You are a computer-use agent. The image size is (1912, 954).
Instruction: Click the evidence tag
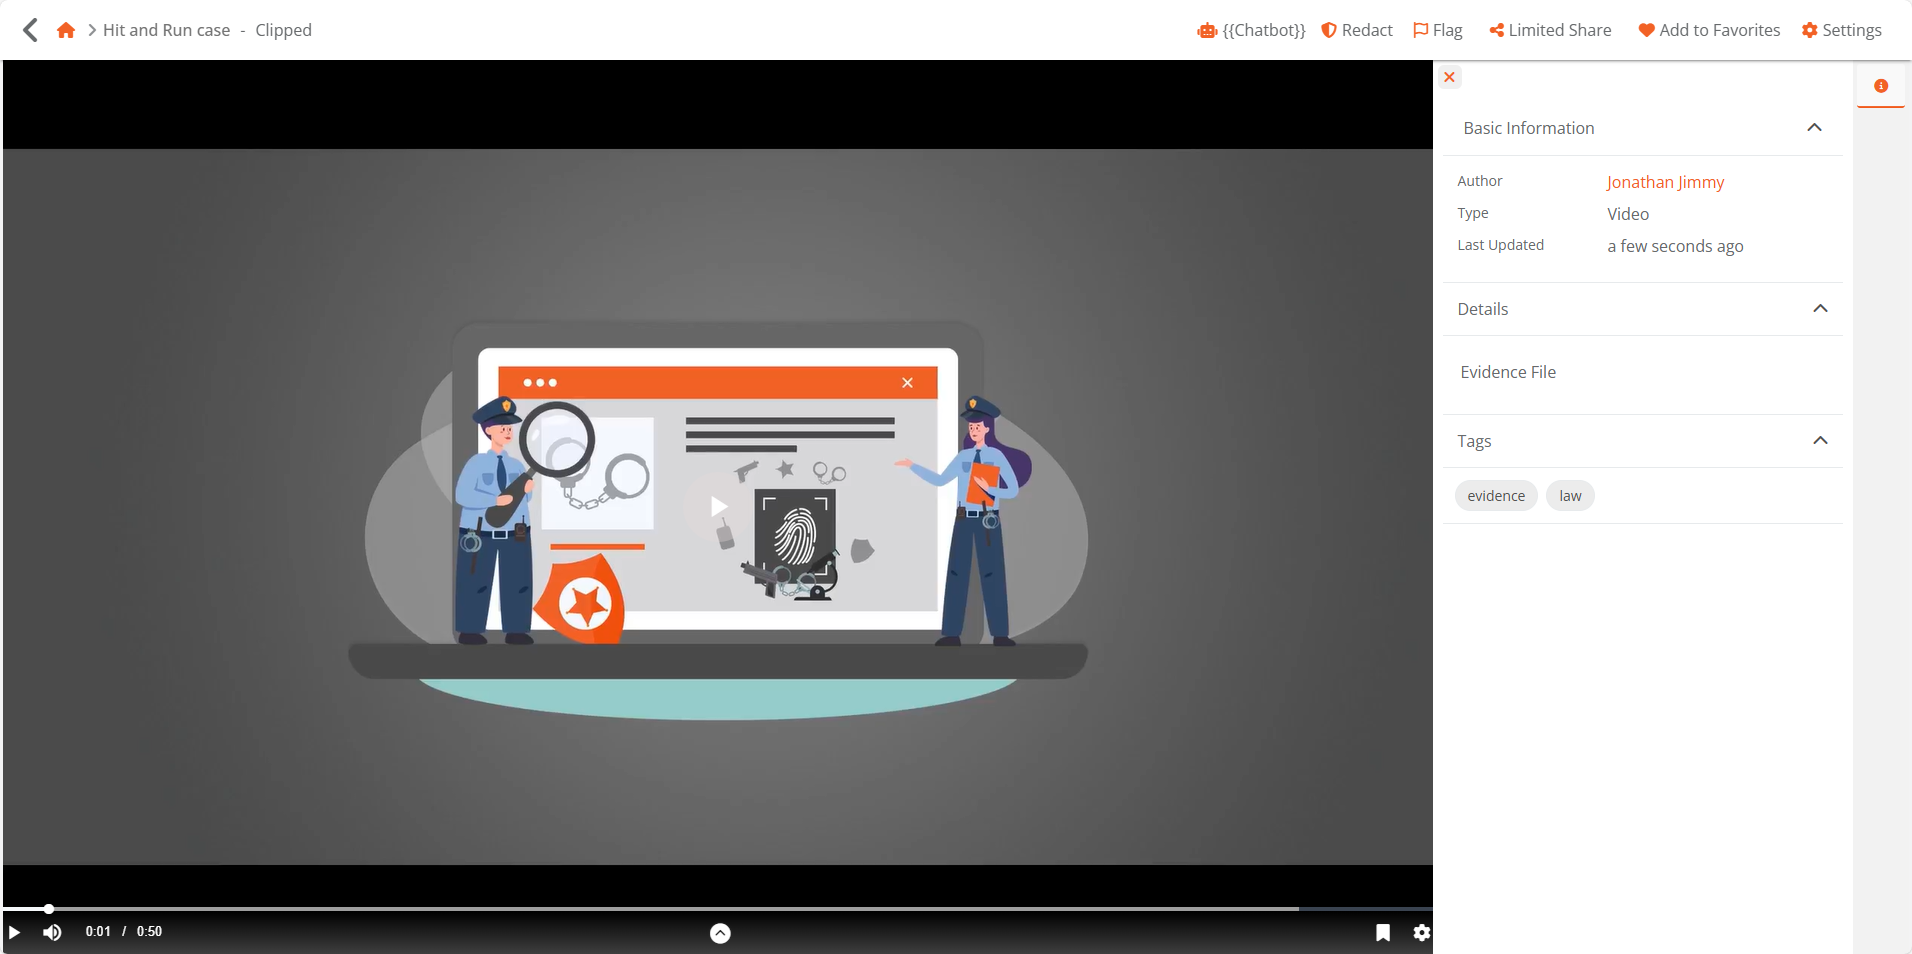(x=1496, y=496)
